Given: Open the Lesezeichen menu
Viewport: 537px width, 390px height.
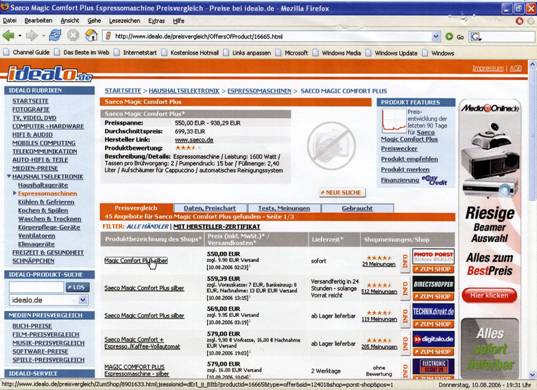Looking at the screenshot, I should click(x=124, y=21).
